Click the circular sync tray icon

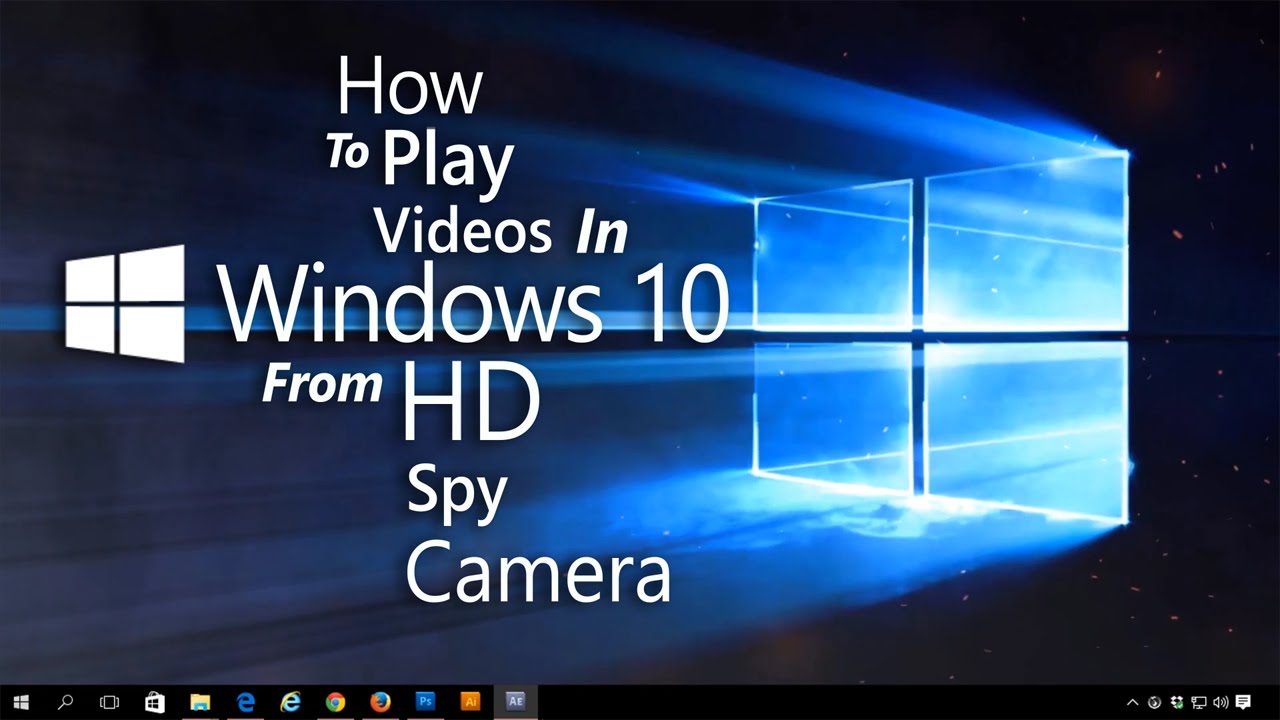coord(1156,702)
